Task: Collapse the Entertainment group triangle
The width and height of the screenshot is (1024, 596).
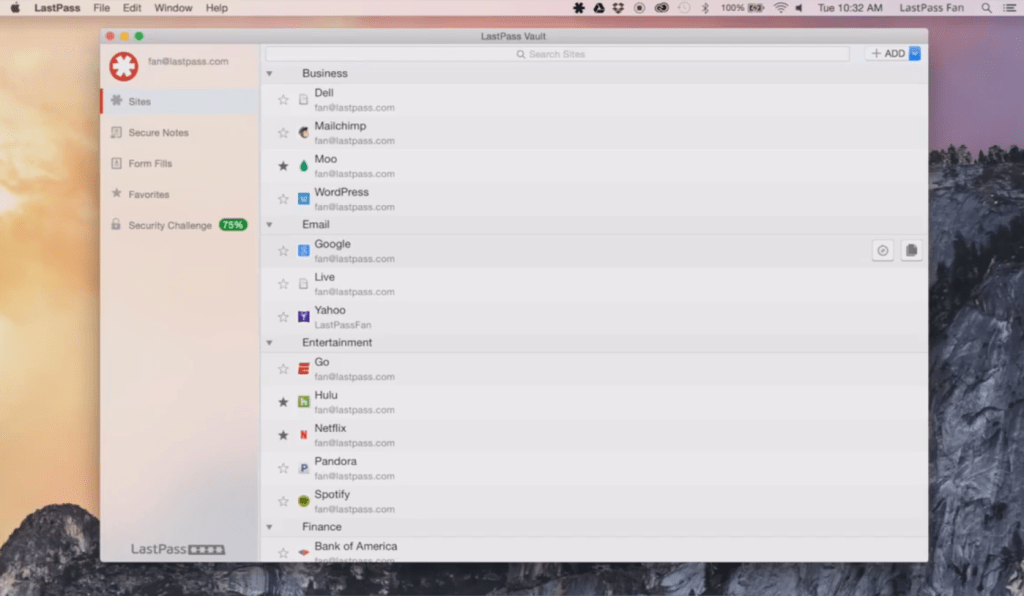Action: point(269,343)
